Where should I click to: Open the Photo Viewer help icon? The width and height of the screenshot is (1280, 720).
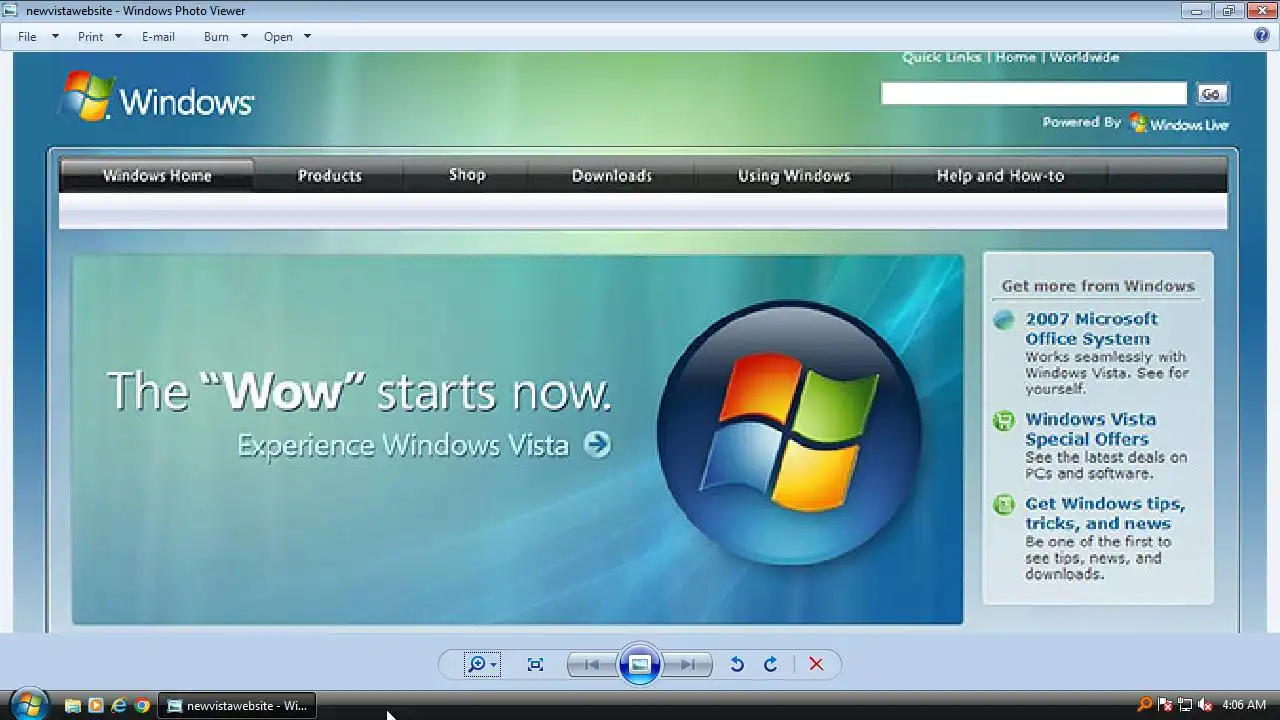(1262, 35)
